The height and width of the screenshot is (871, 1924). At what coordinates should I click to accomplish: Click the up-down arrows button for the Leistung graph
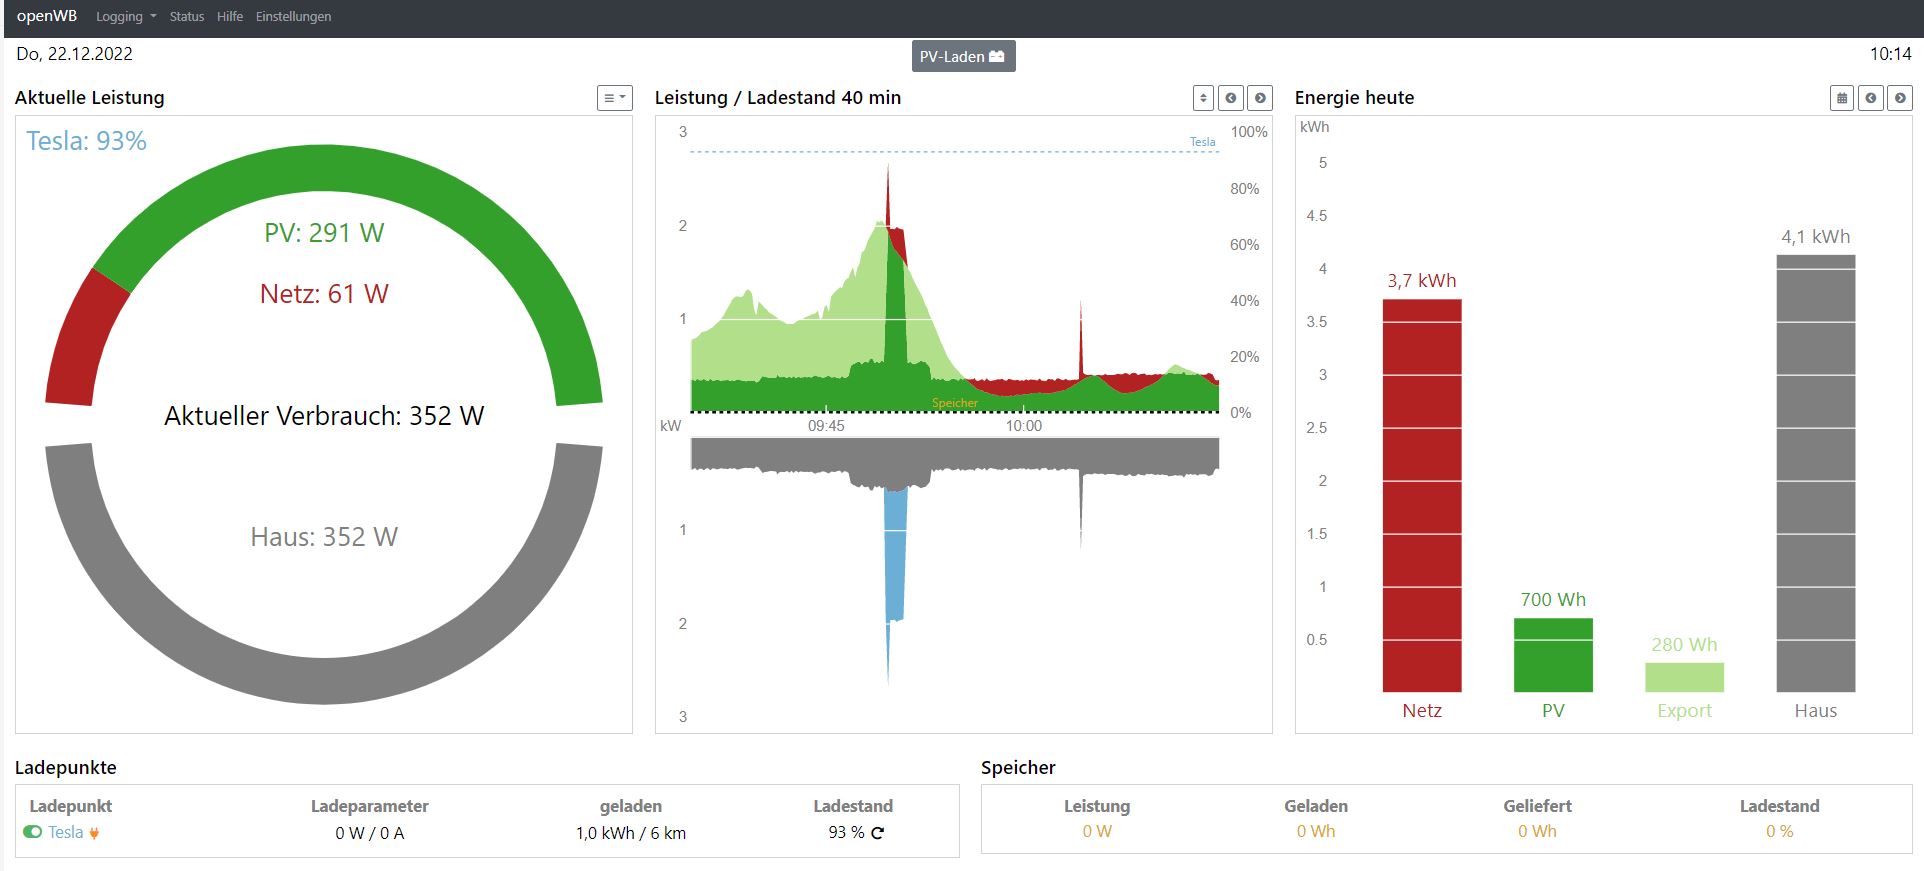pos(1203,98)
